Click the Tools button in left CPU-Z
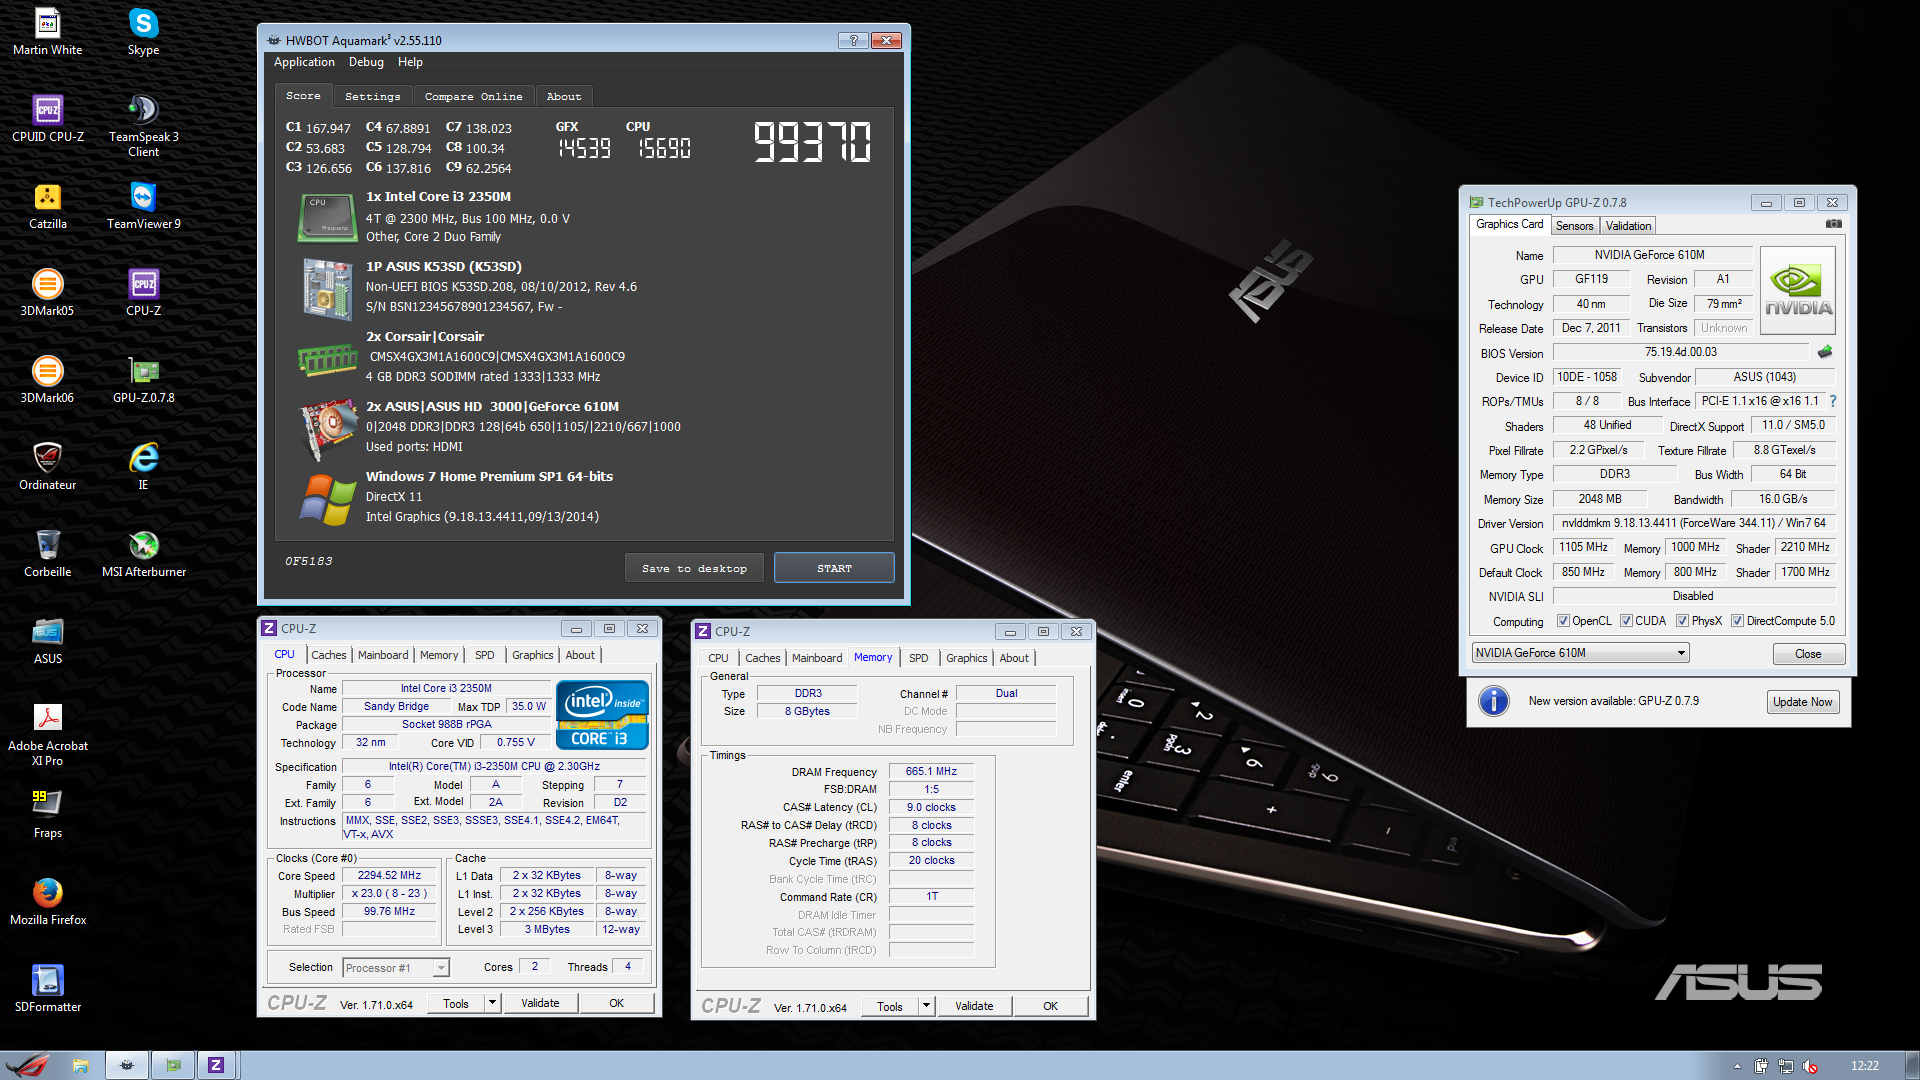The height and width of the screenshot is (1080, 1920). pos(456,1003)
